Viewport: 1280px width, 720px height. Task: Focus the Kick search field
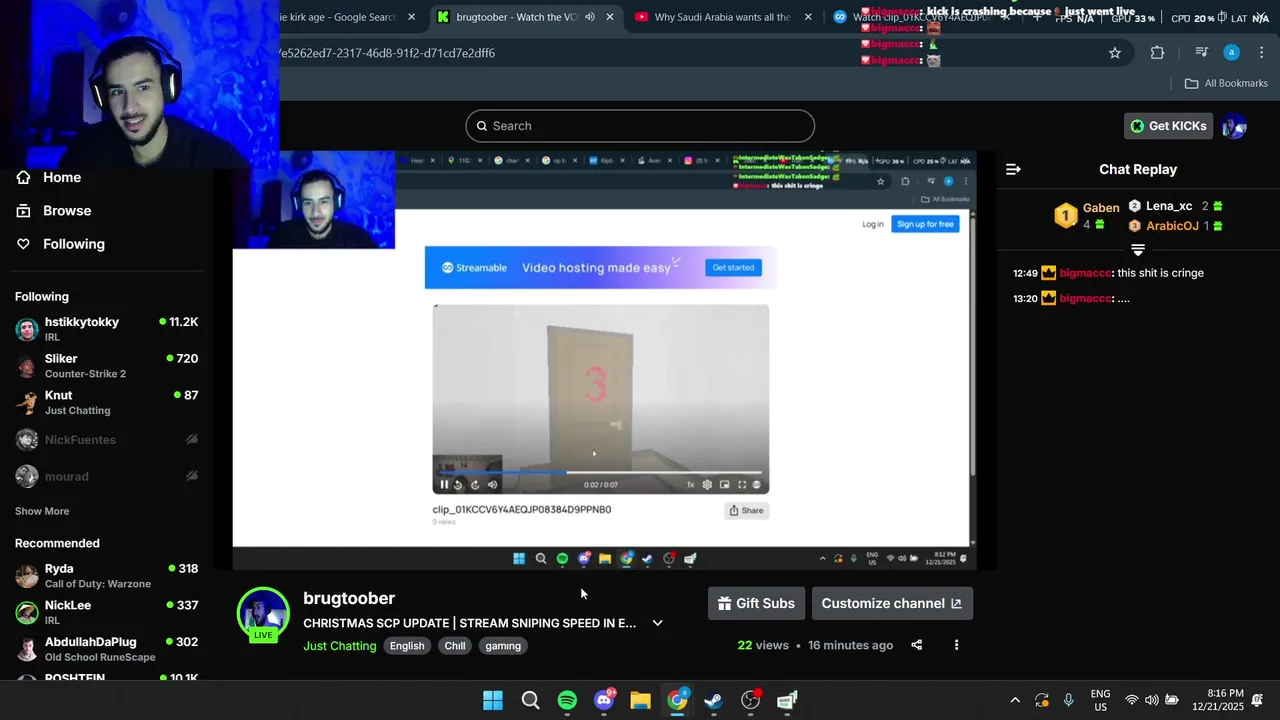pyautogui.click(x=640, y=126)
